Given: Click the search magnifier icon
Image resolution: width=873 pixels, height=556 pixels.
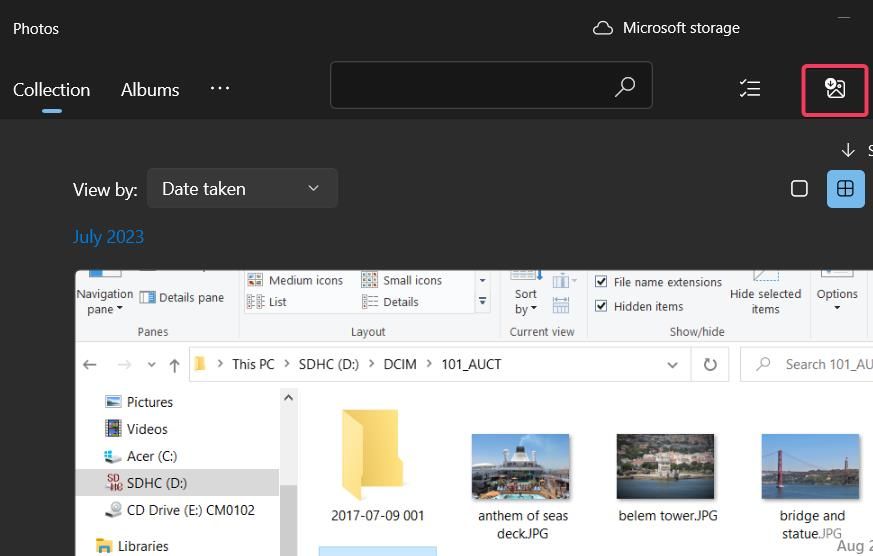Looking at the screenshot, I should tap(625, 87).
